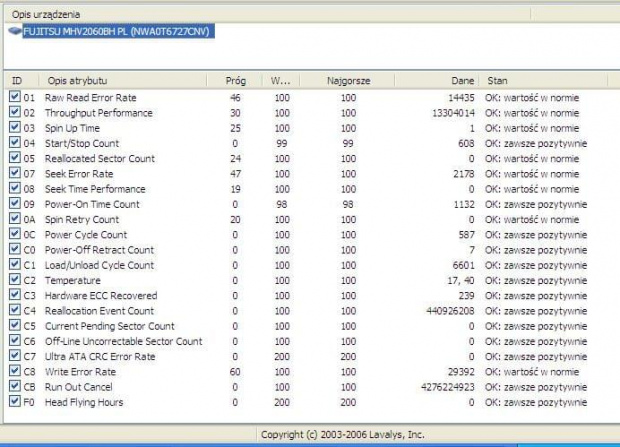Screen dimensions: 620x447
Task: Select the FUJITSU MHV2060BH PL device entry
Action: 118,31
